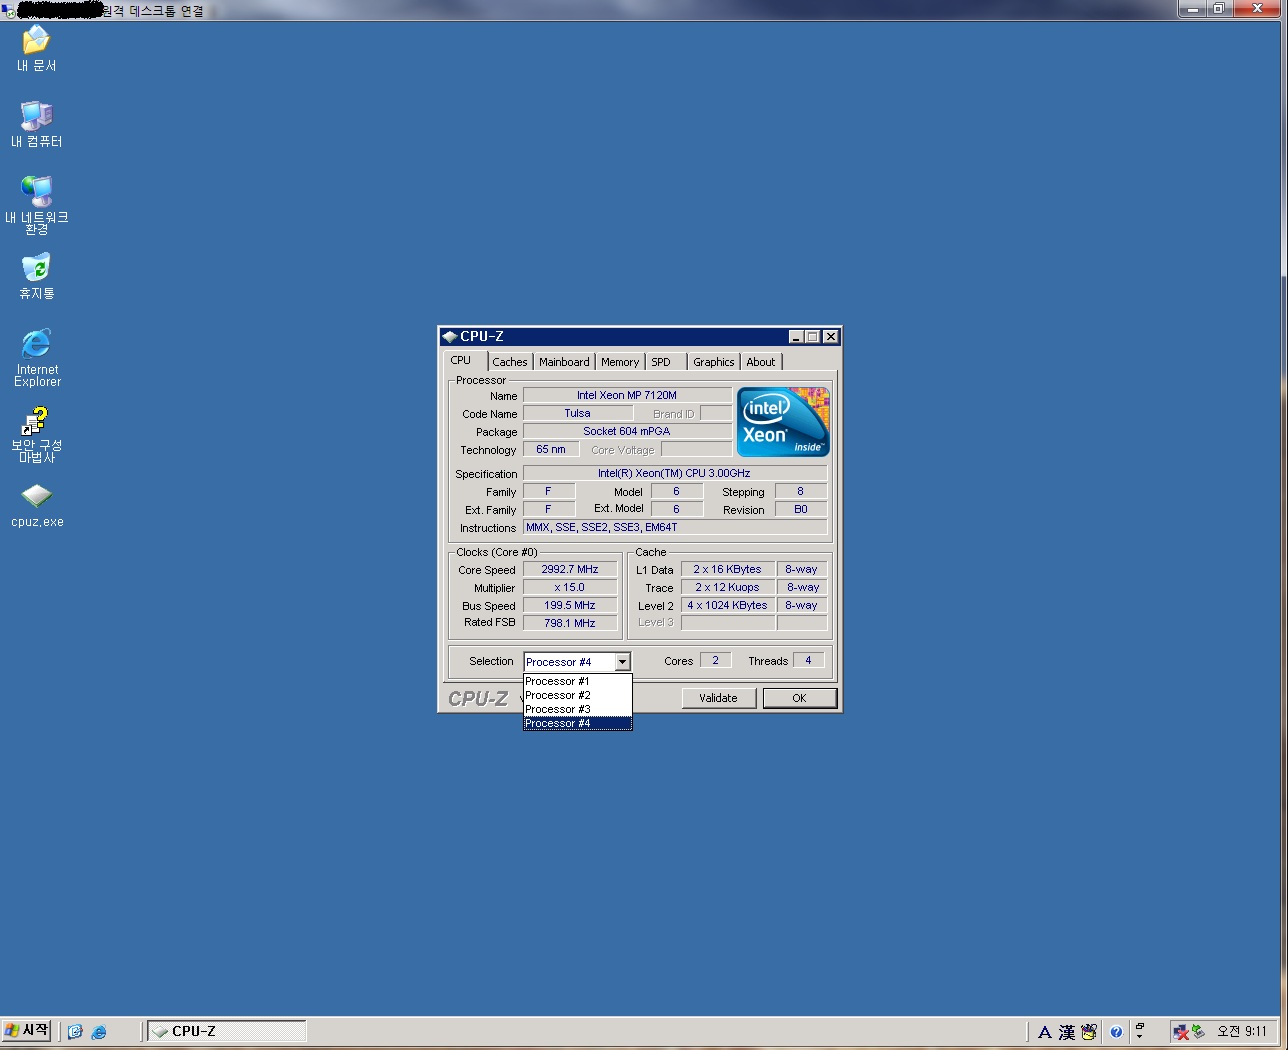Screen dimensions: 1288x1050
Task: Click the Specification value Intel(R) Xeon(TM) CPU 3.00GHz
Action: (675, 473)
